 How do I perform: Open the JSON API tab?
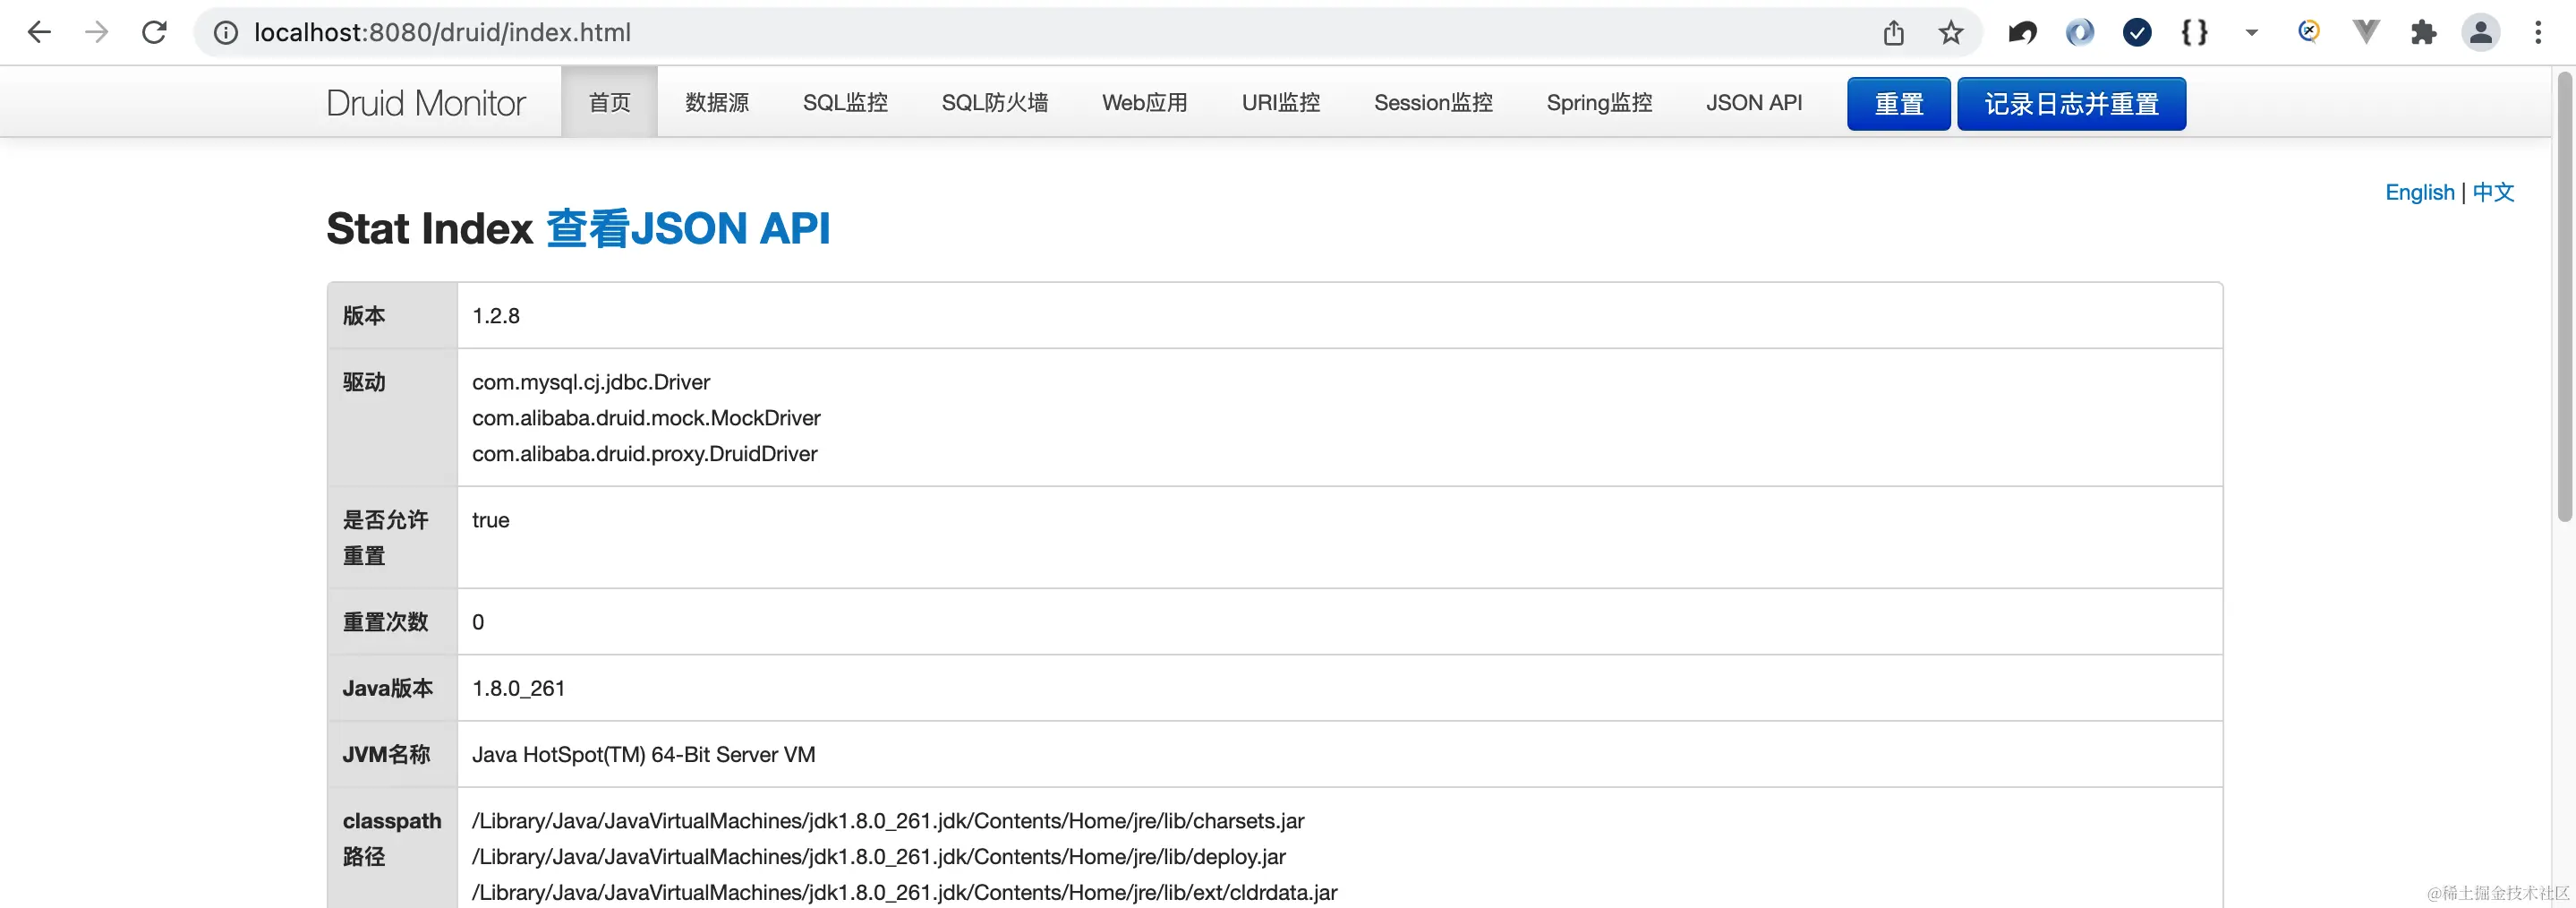(1754, 102)
